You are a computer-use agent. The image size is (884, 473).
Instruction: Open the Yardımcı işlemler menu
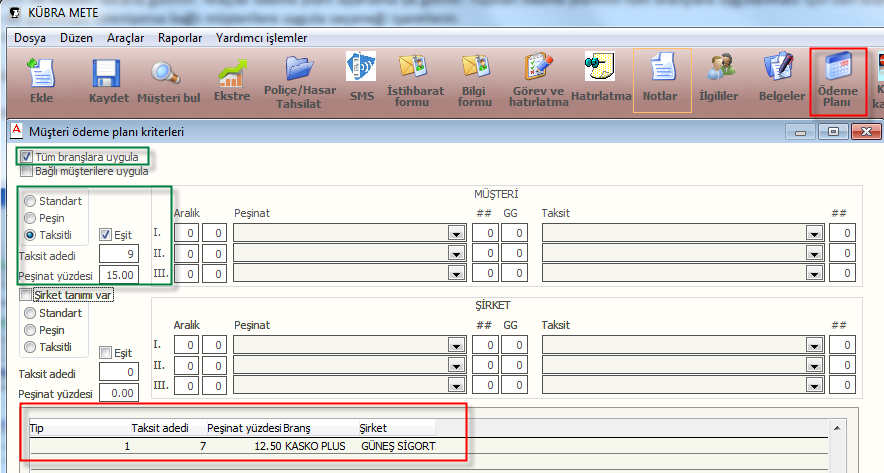coord(261,38)
